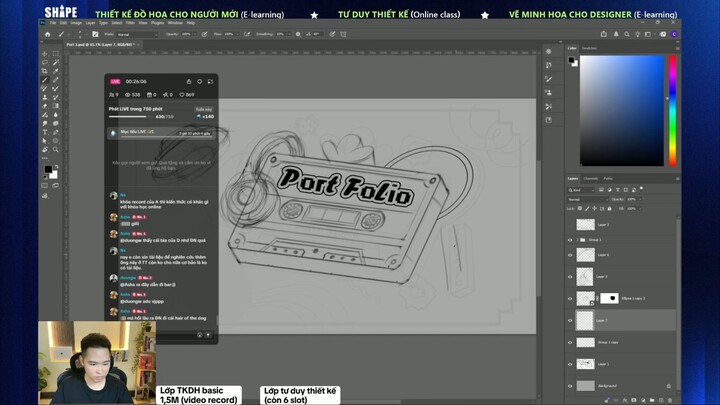The width and height of the screenshot is (720, 405).
Task: Open the Filter menu
Action: 130,22
